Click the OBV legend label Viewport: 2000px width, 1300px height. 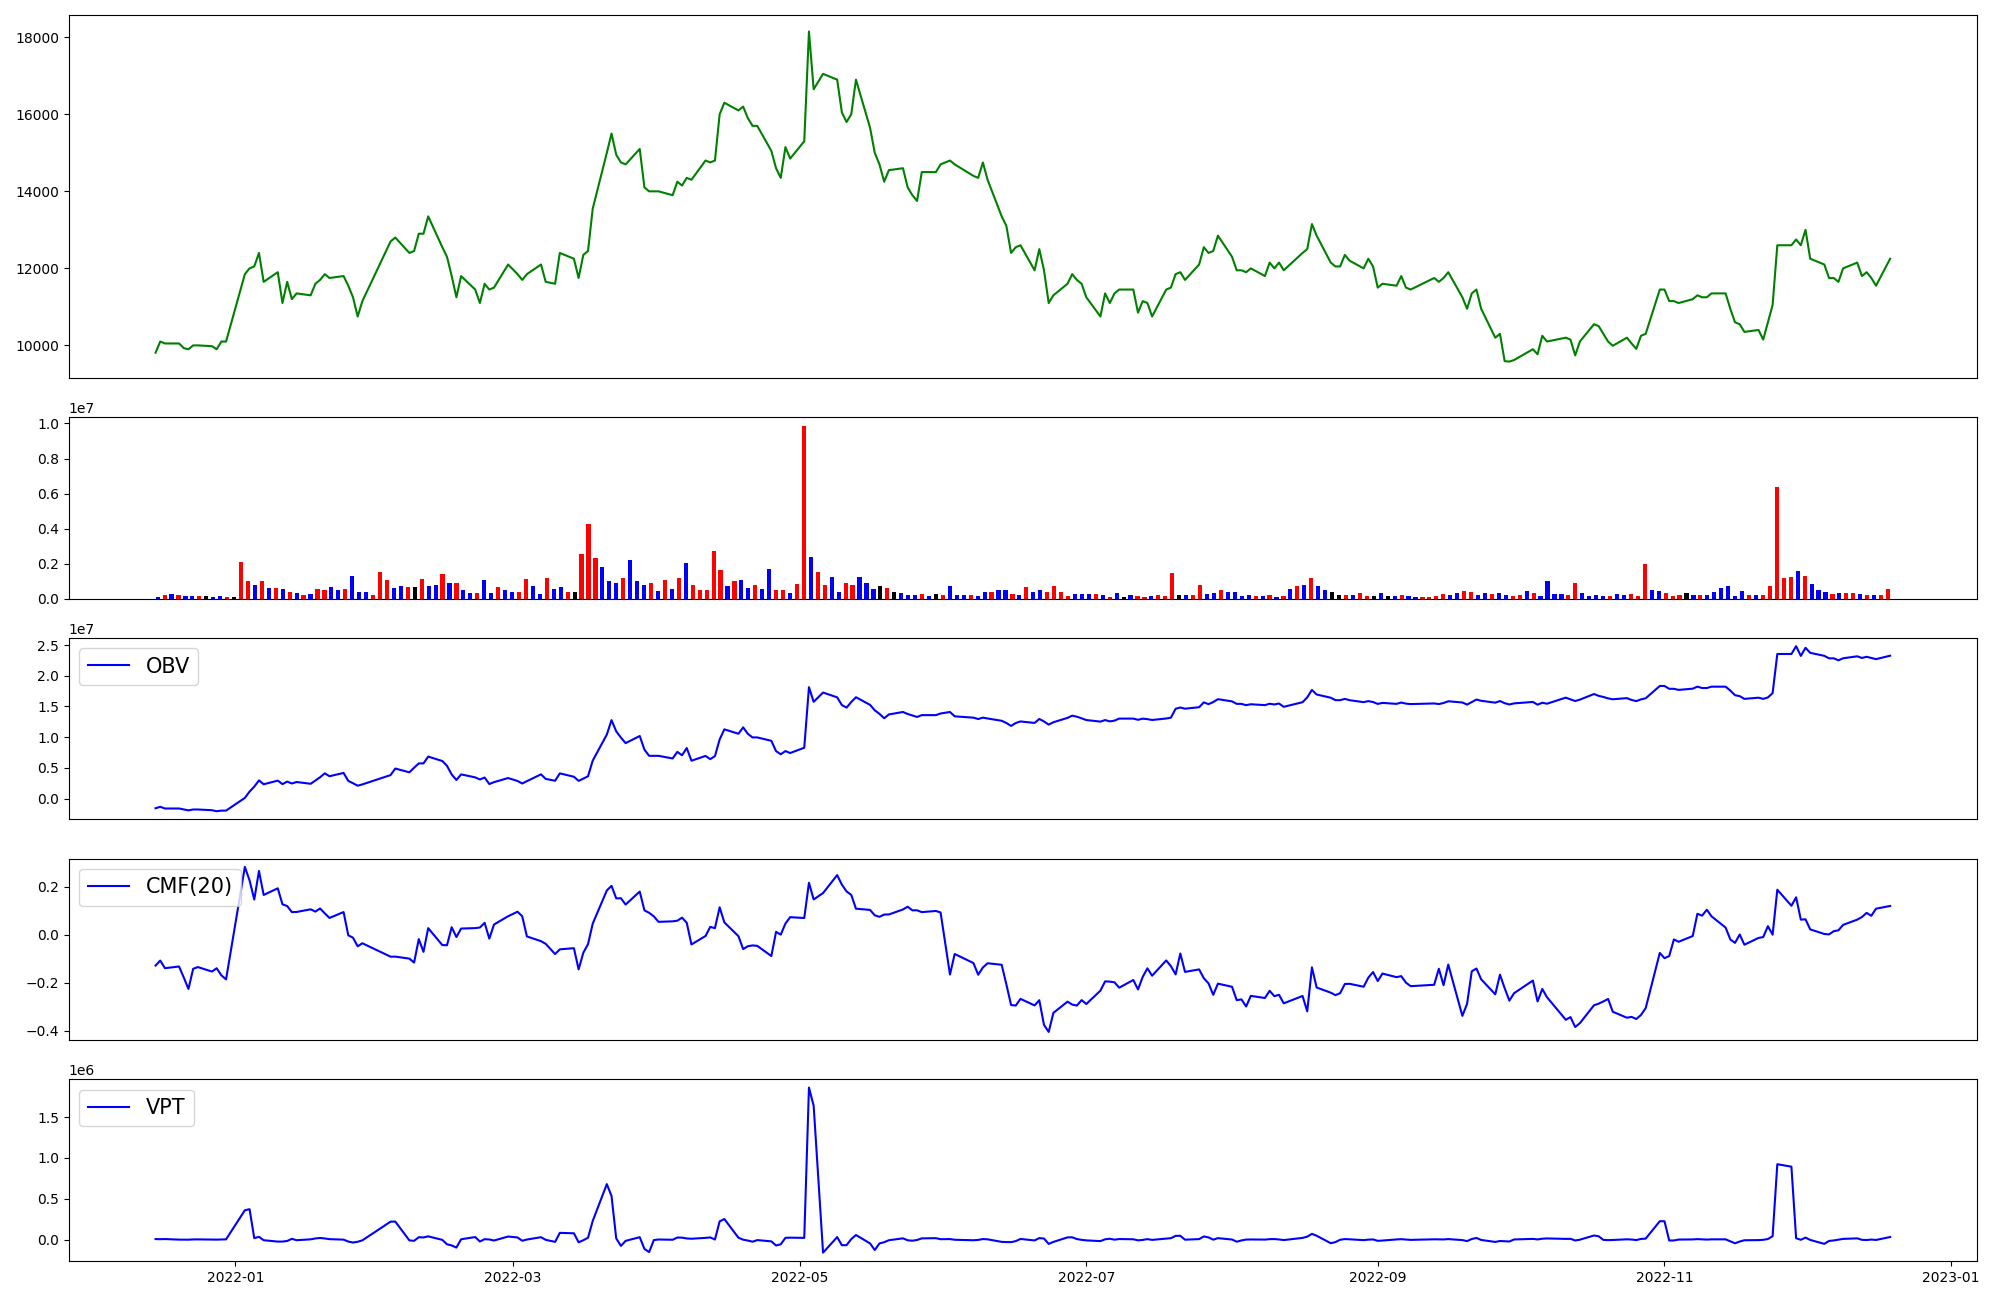pyautogui.click(x=167, y=666)
